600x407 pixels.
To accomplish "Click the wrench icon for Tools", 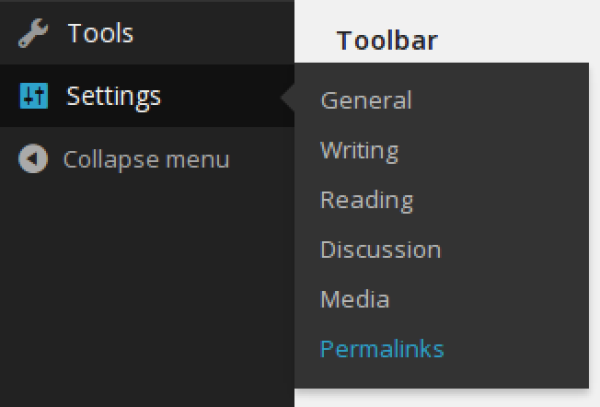I will (x=33, y=33).
